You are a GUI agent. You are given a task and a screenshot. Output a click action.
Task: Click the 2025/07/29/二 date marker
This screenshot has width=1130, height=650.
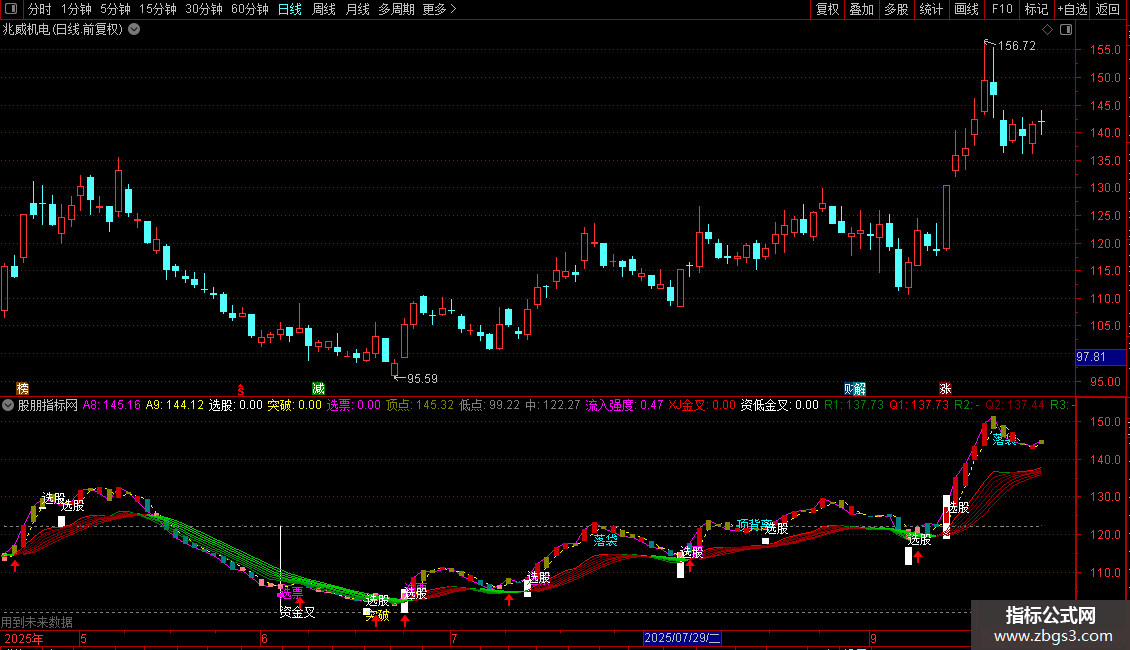point(682,638)
